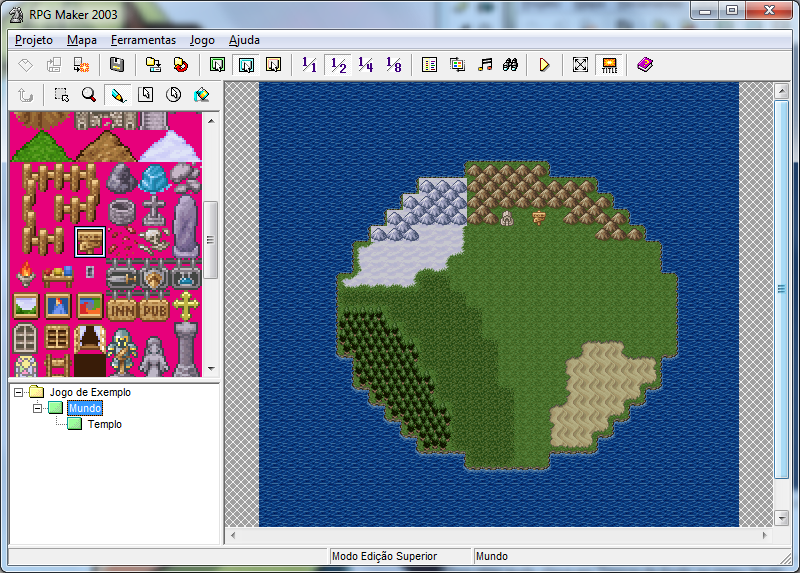This screenshot has height=573, width=800.
Task: Click the Open Project toolbar icon
Action: pos(53,65)
